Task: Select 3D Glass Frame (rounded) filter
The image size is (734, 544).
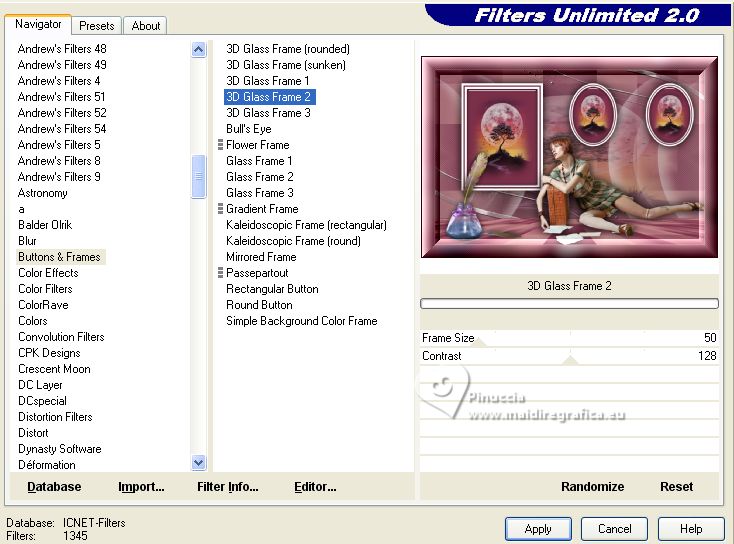Action: tap(287, 49)
